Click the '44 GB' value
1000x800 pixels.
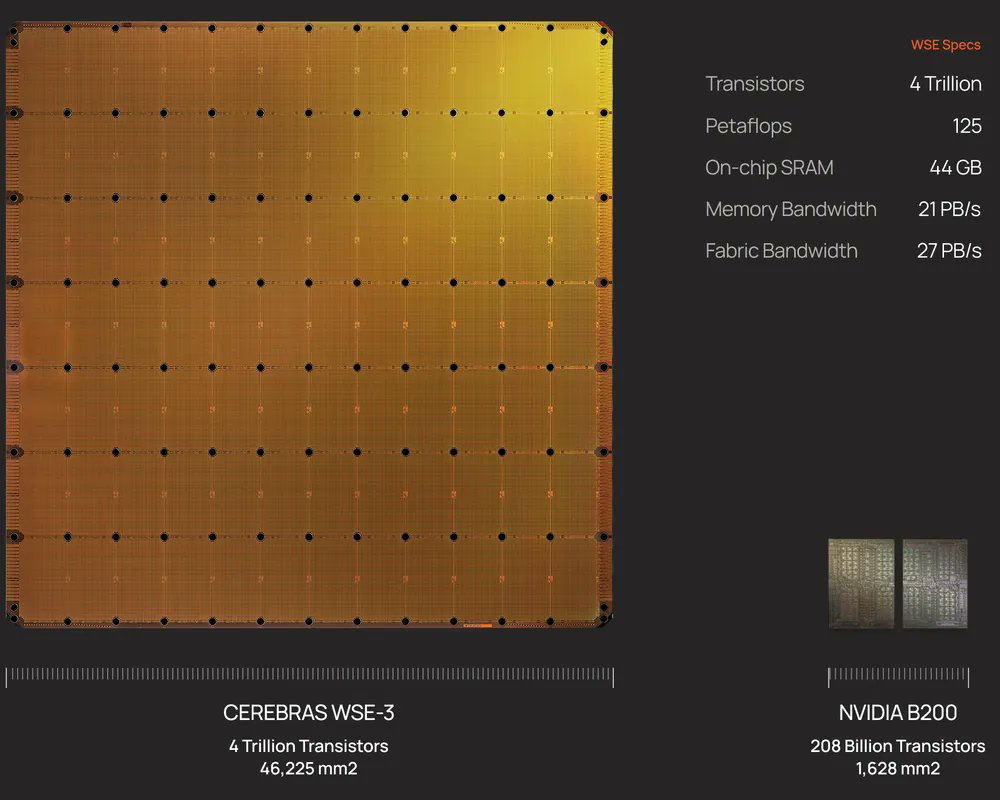point(955,167)
